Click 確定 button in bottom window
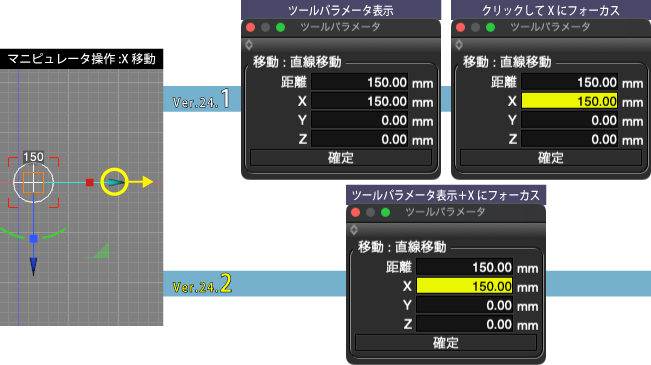 [446, 343]
